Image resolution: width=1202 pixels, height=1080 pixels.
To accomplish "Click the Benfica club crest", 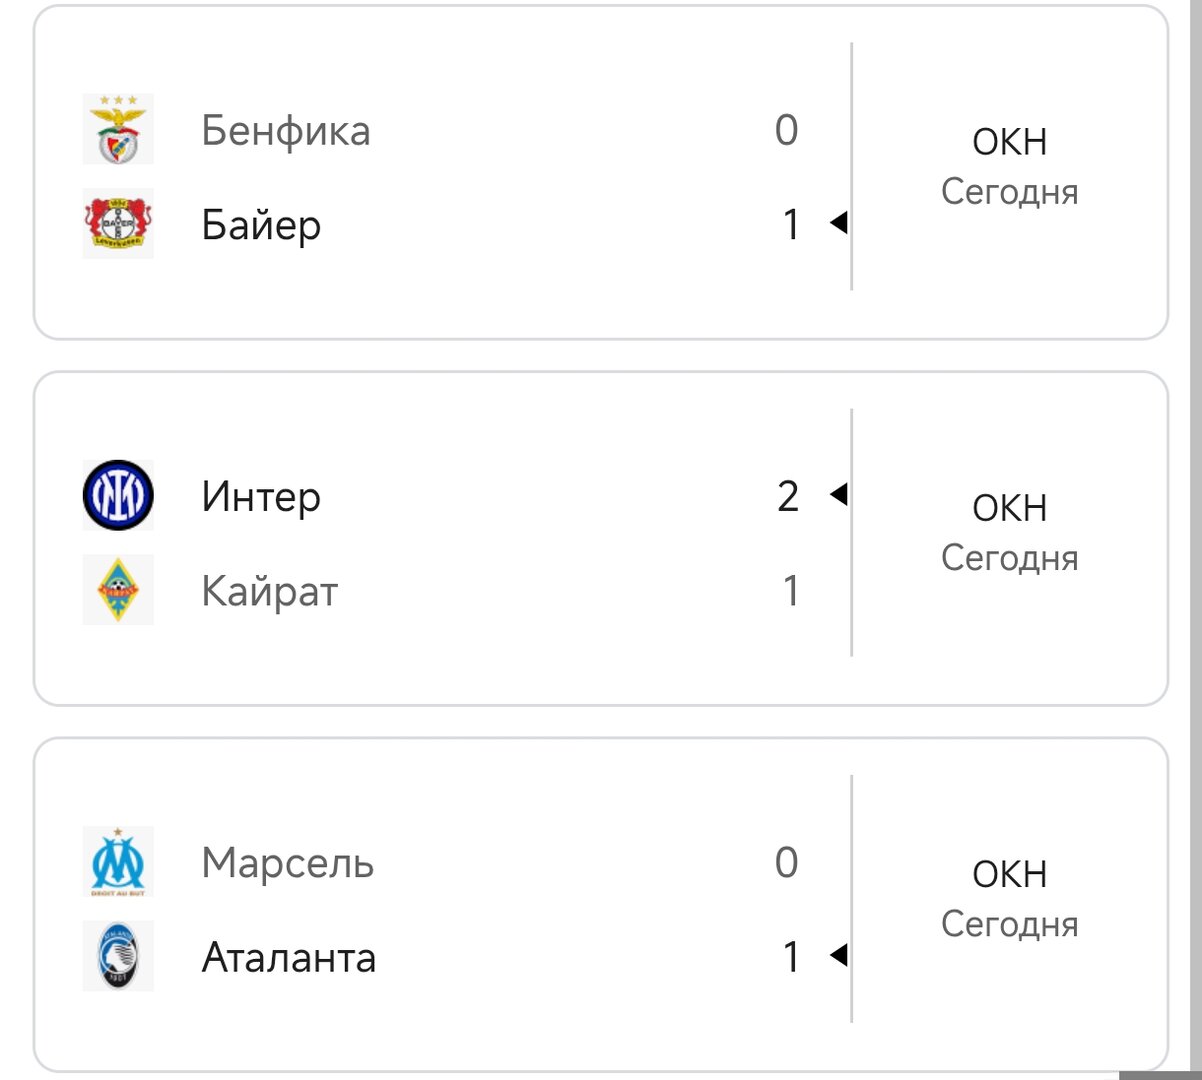I will point(118,130).
